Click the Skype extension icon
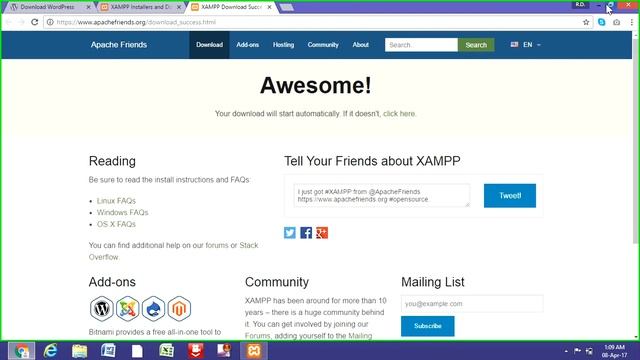The width and height of the screenshot is (640, 360). (x=602, y=22)
